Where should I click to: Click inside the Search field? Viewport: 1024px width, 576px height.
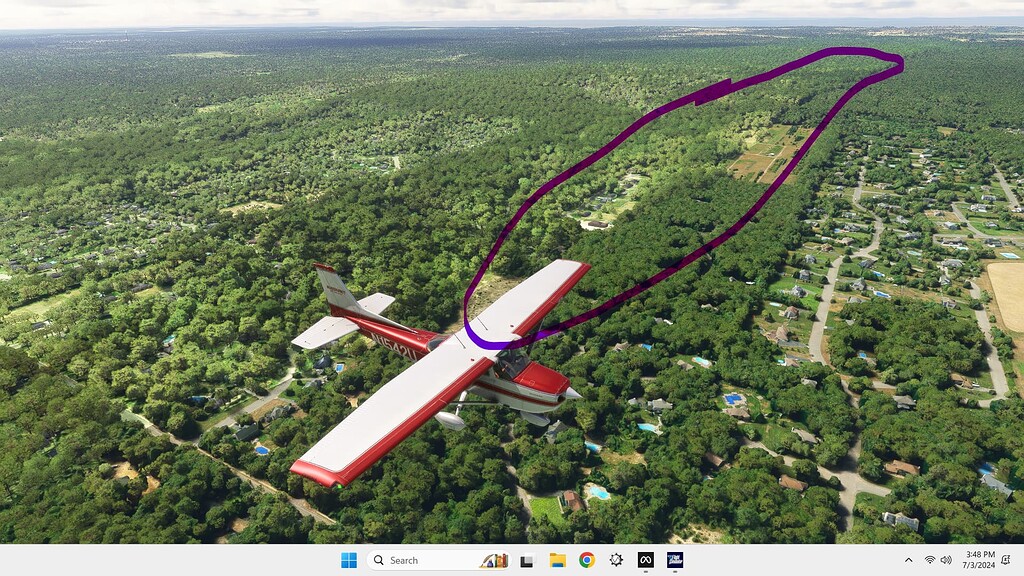(x=420, y=561)
